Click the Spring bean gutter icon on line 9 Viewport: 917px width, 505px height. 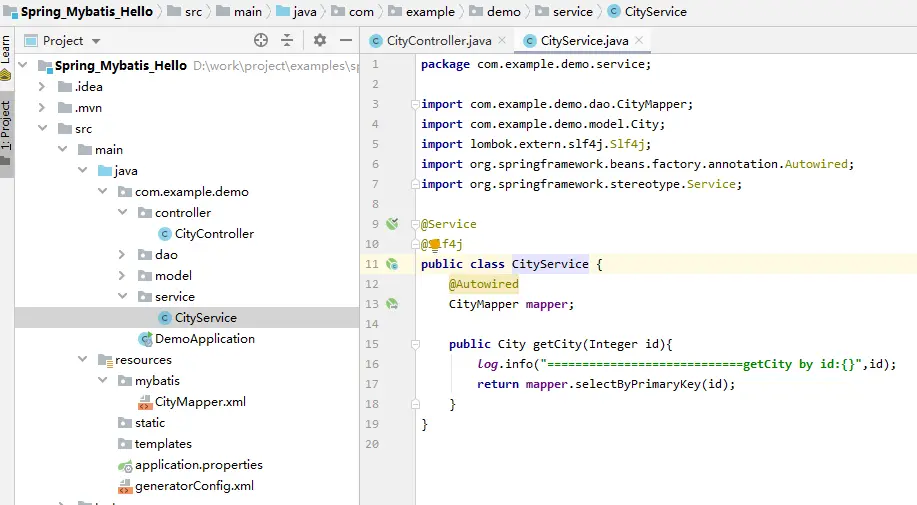coord(392,223)
